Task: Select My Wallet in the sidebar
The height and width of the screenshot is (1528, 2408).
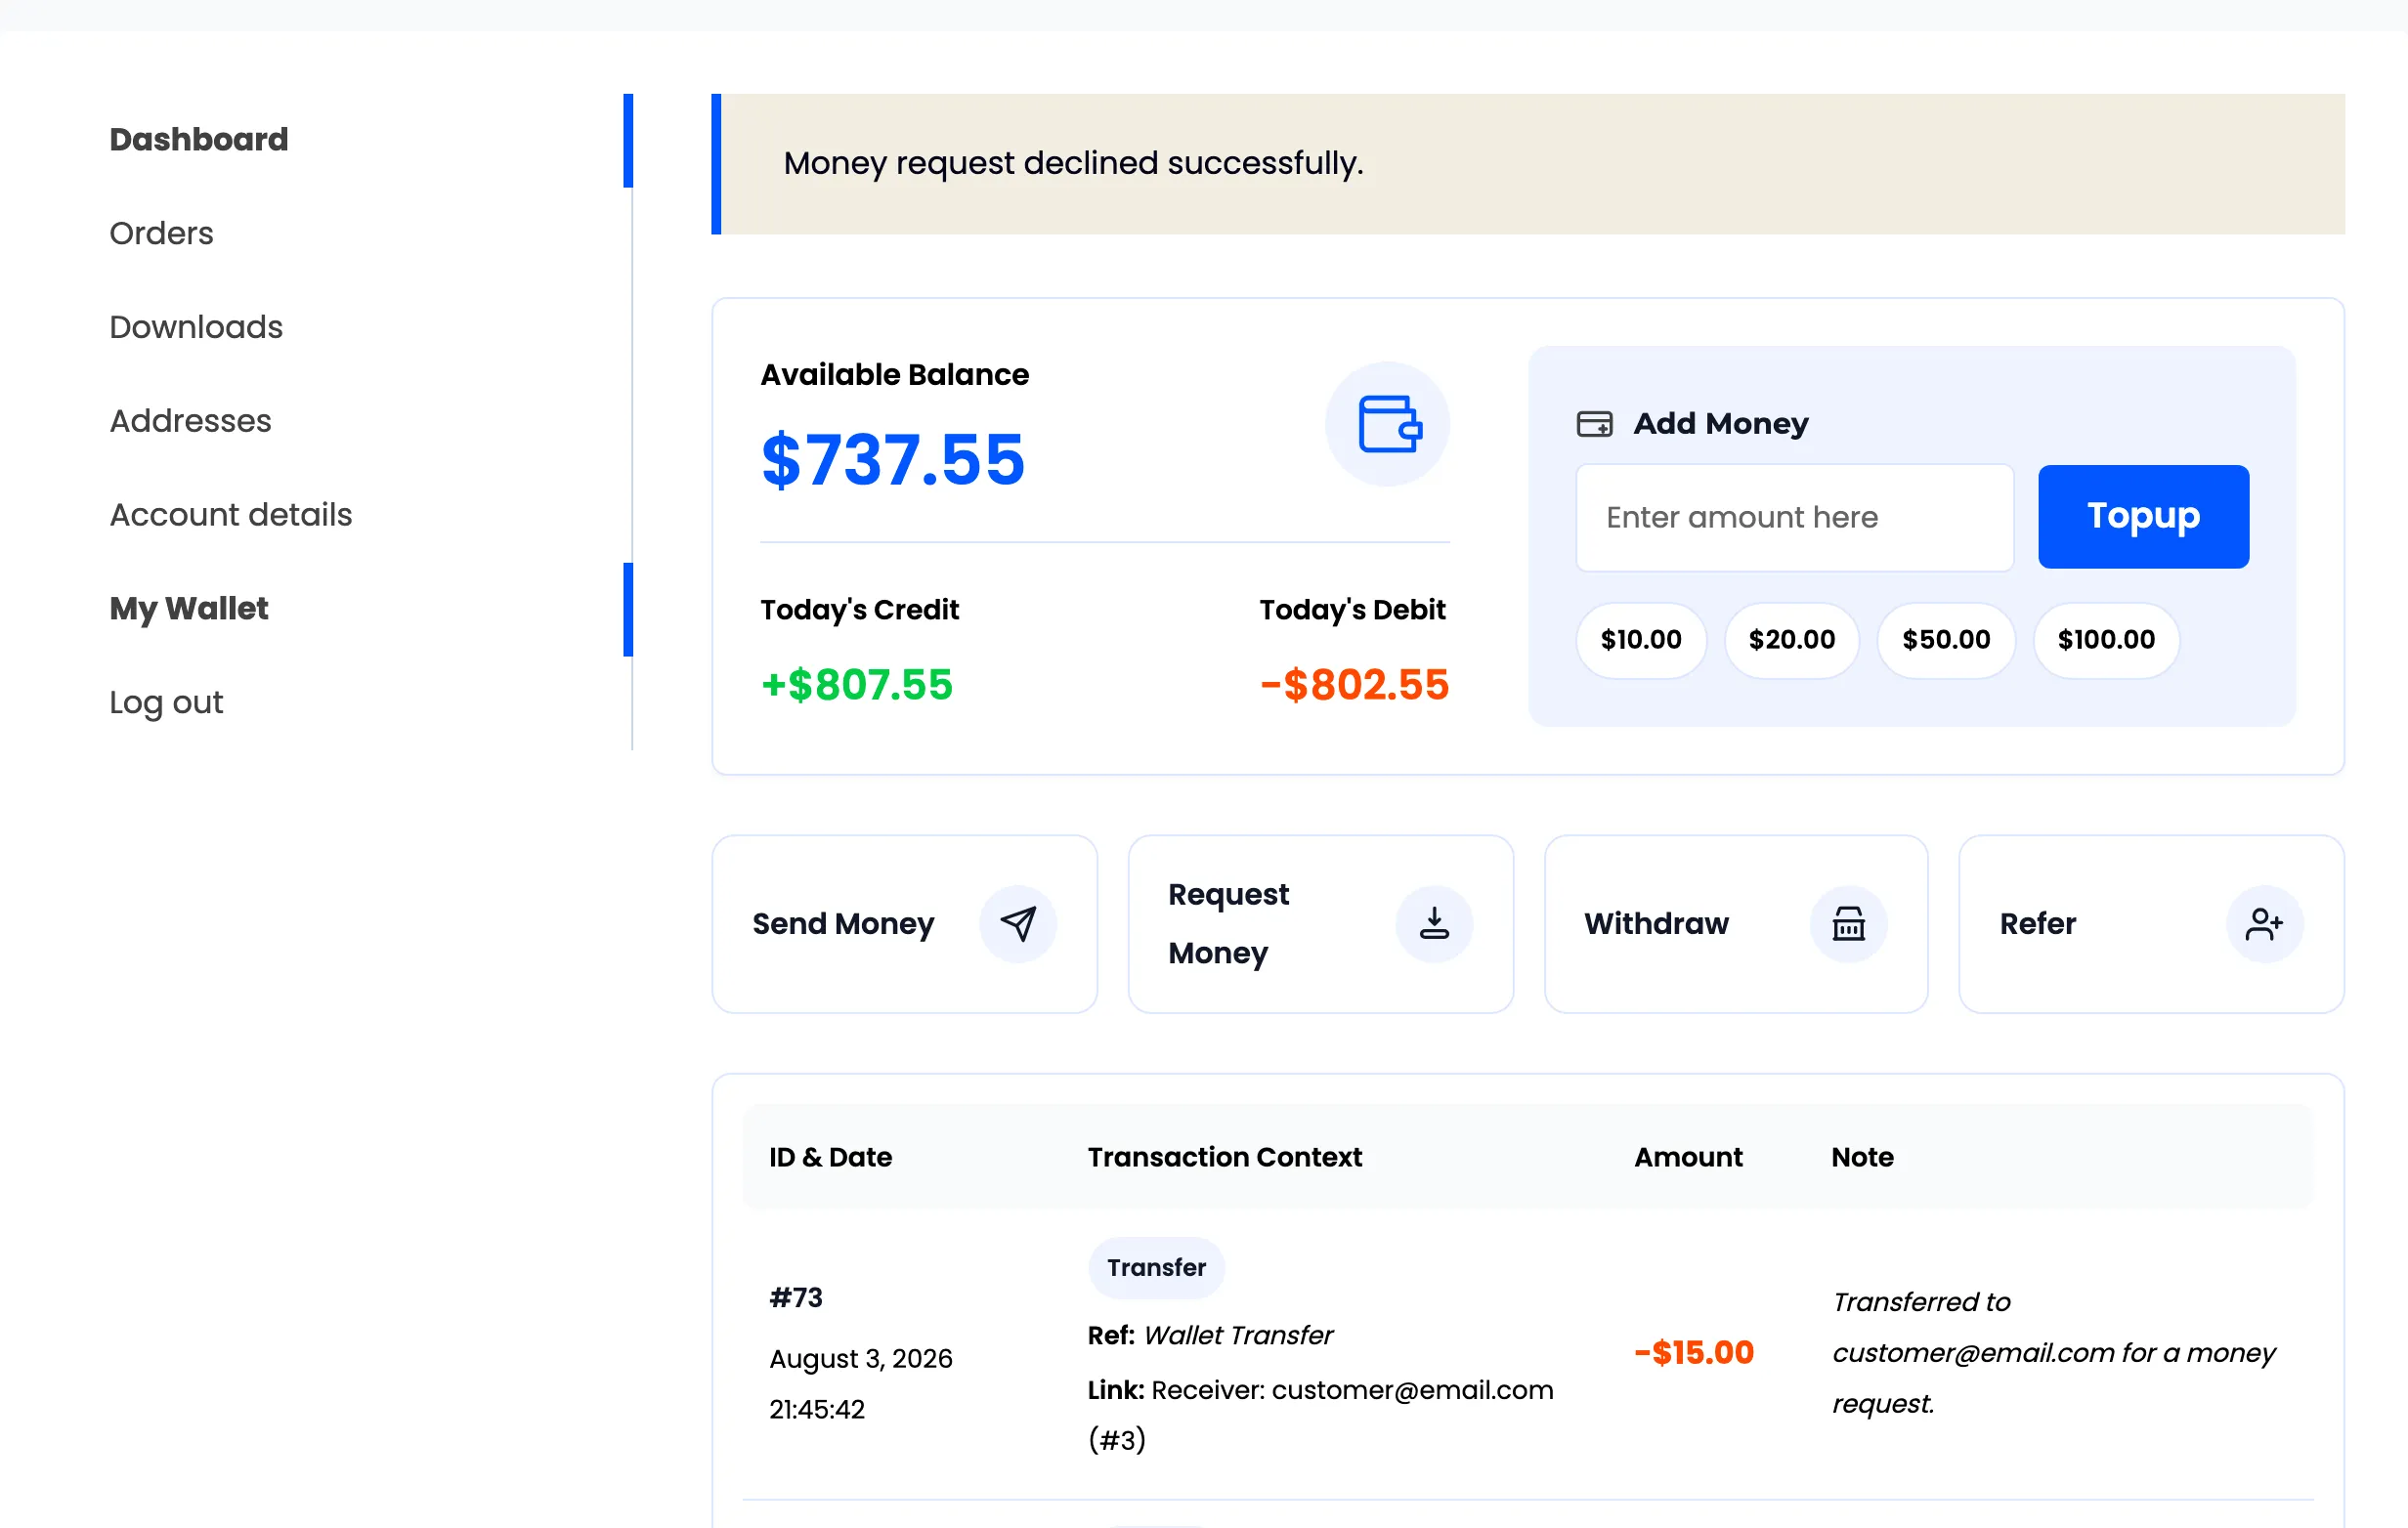Action: pyautogui.click(x=189, y=609)
